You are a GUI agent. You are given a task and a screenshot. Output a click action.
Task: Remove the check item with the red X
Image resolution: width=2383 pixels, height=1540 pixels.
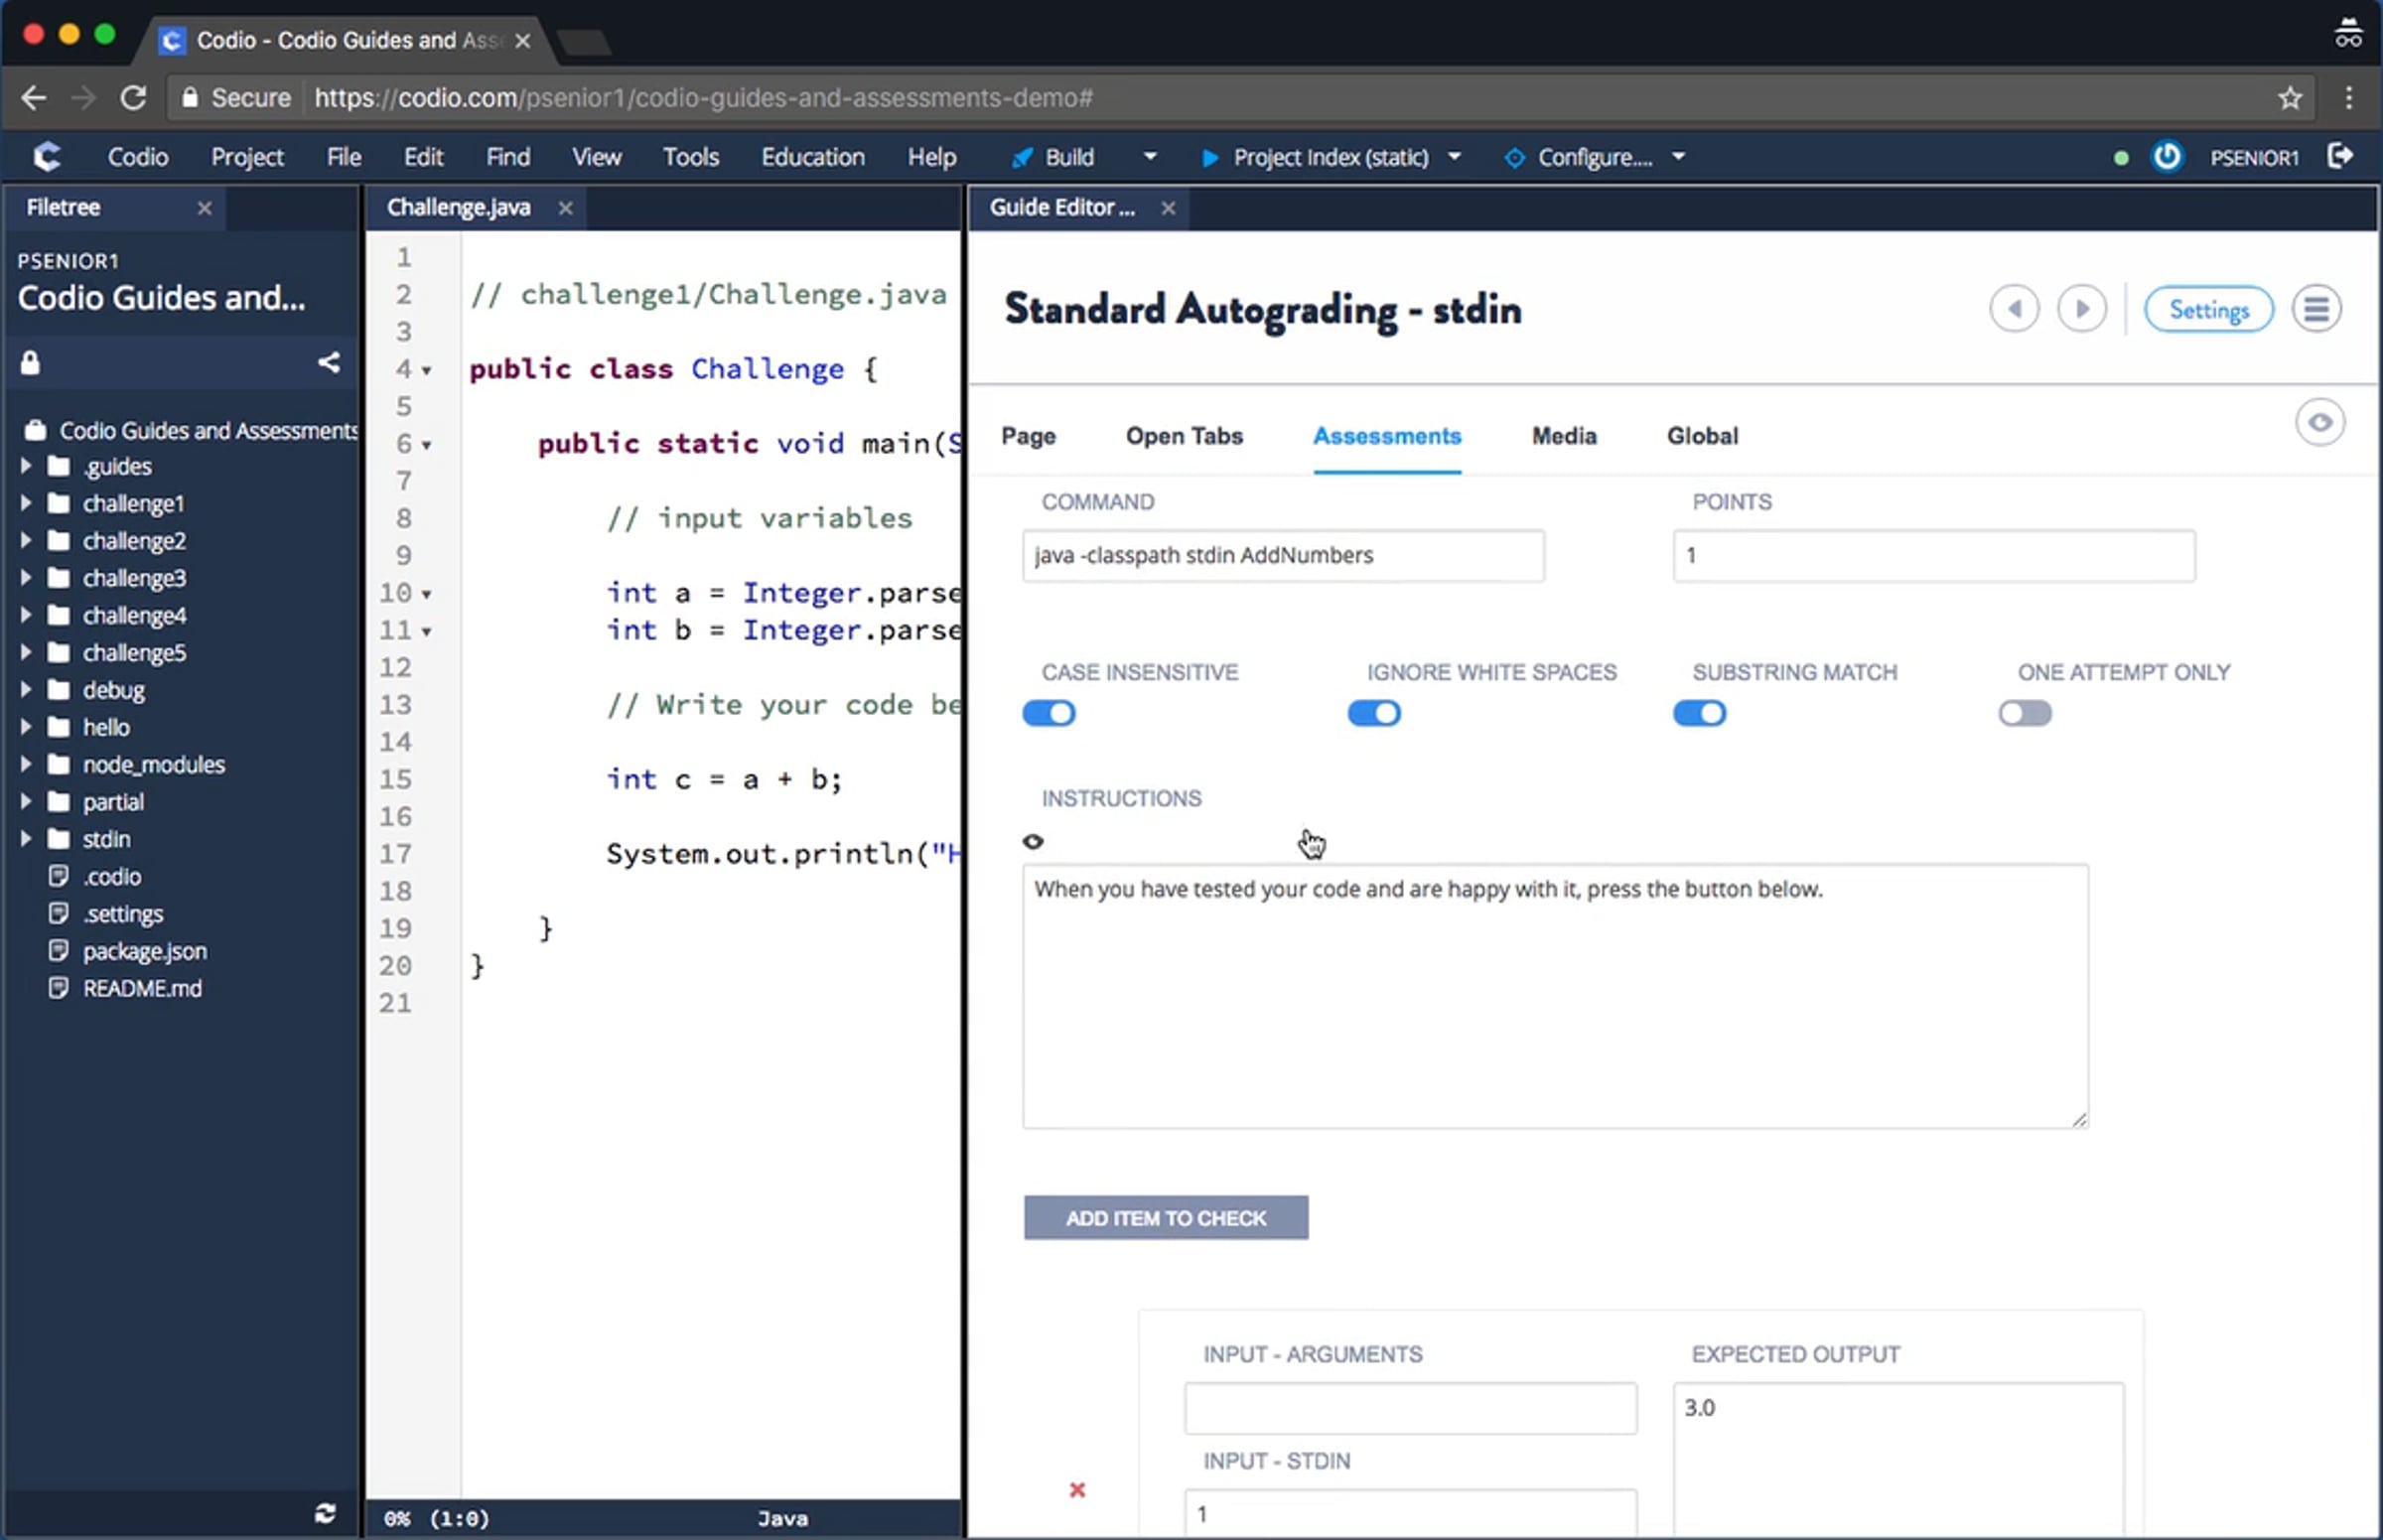1076,1489
